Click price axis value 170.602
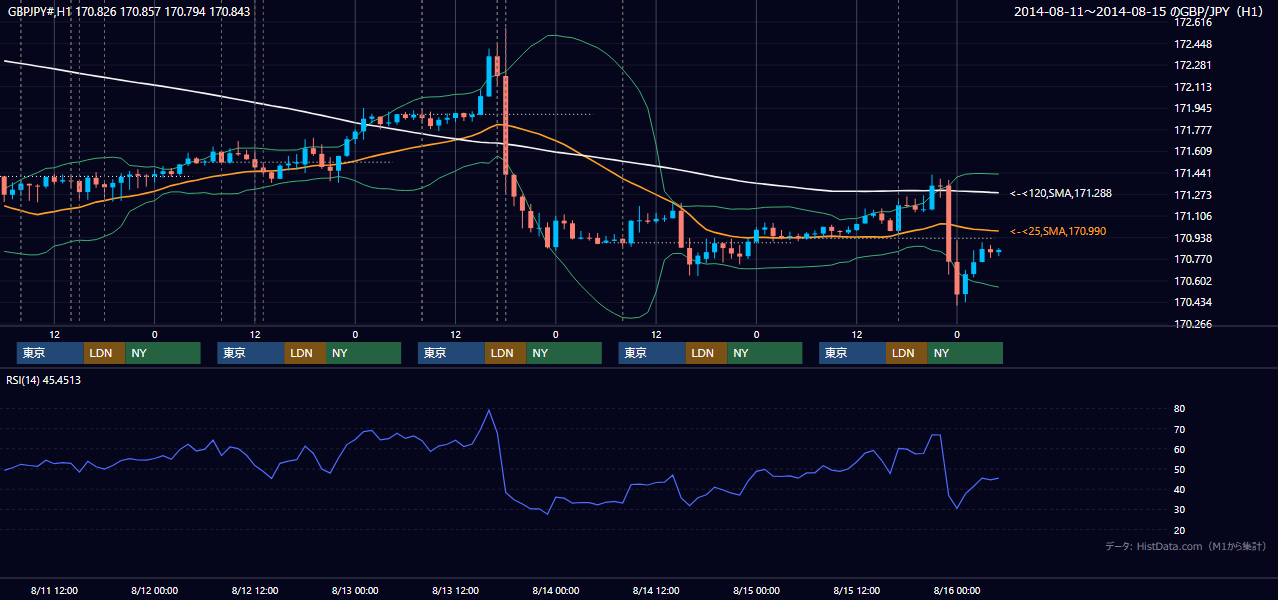This screenshot has width=1278, height=600. click(x=1192, y=281)
